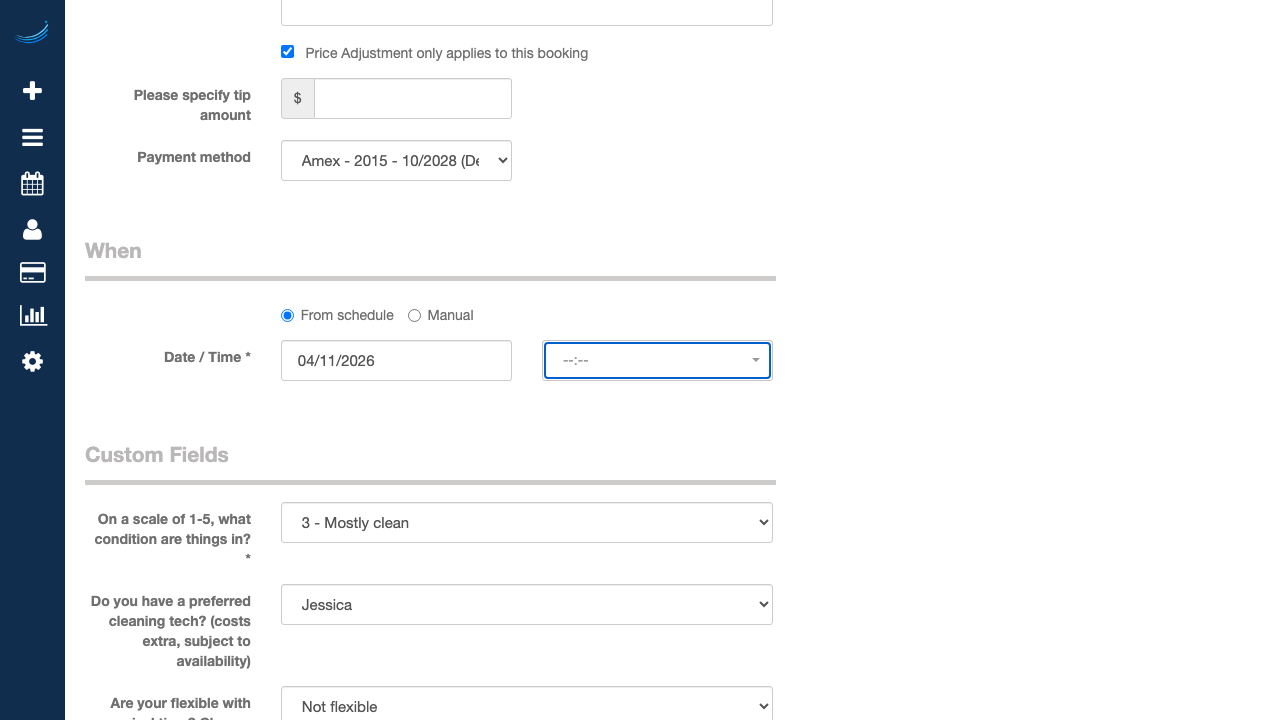The width and height of the screenshot is (1280, 720).
Task: Open the credit card payments icon
Action: (32, 273)
